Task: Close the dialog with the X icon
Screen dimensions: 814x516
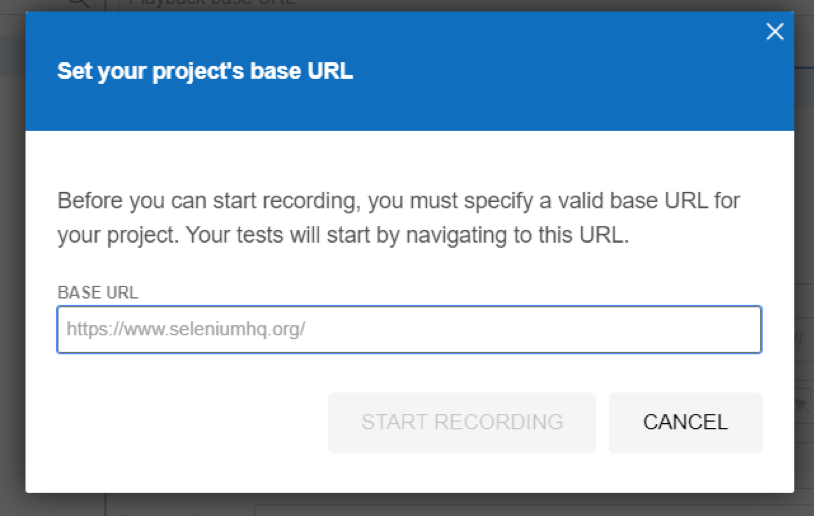Action: [774, 32]
